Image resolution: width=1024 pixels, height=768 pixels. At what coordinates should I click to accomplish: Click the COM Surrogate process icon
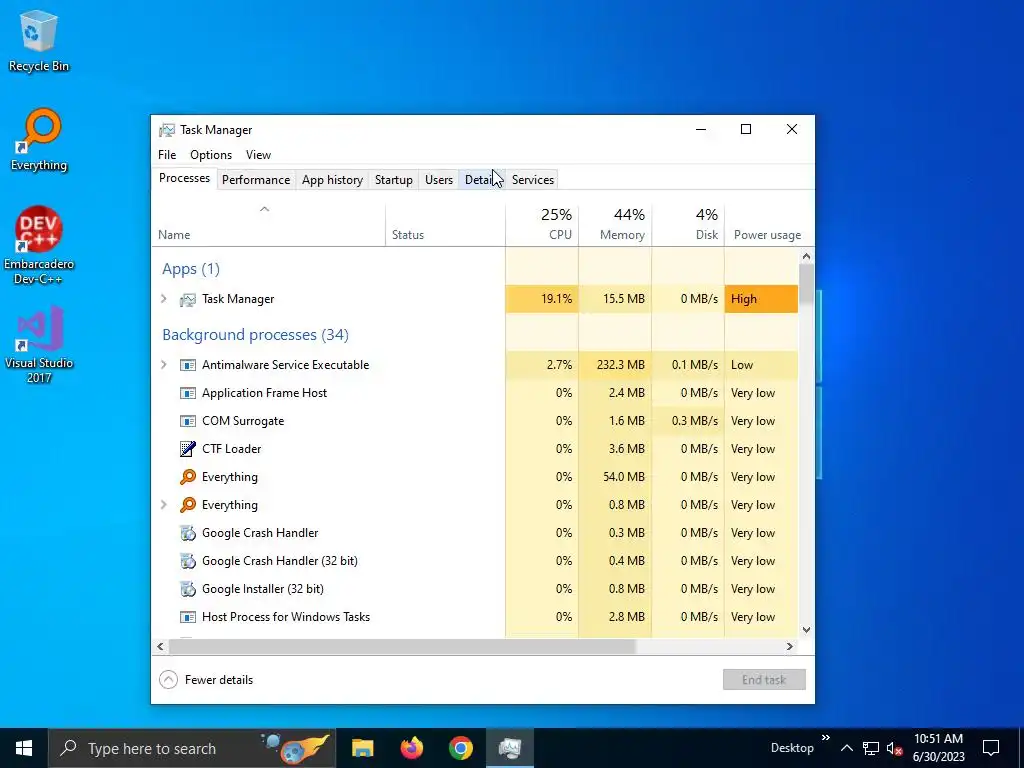187,421
